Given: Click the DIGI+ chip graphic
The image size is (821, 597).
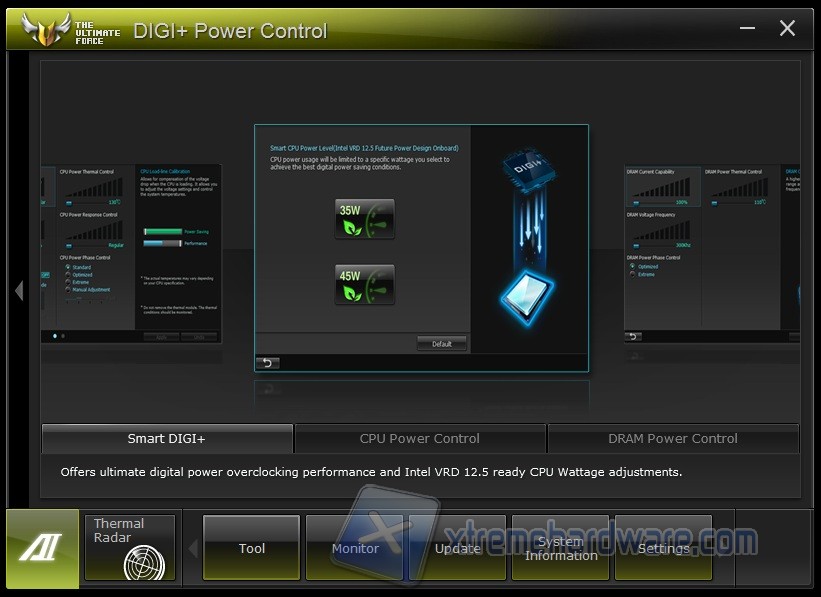Looking at the screenshot, I should [528, 173].
